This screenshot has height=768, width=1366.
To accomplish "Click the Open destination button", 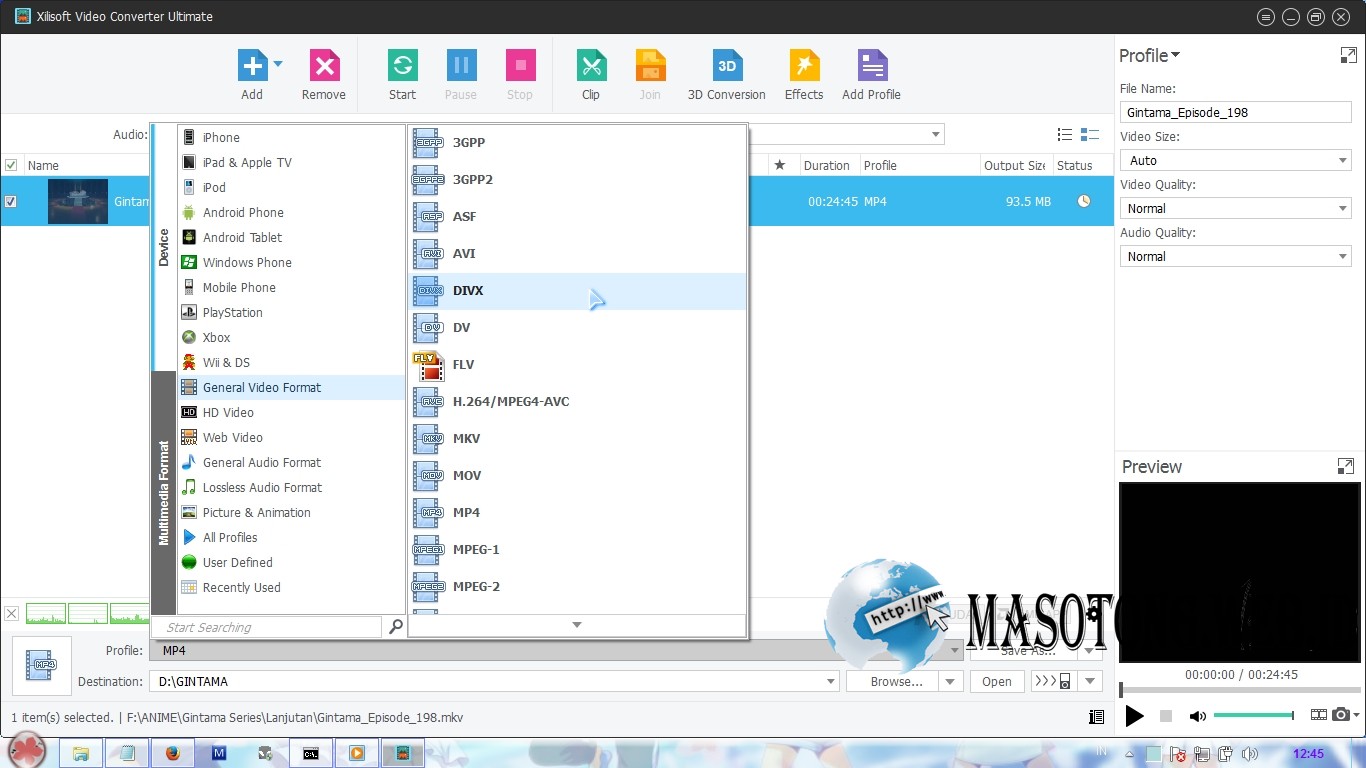I will (996, 682).
